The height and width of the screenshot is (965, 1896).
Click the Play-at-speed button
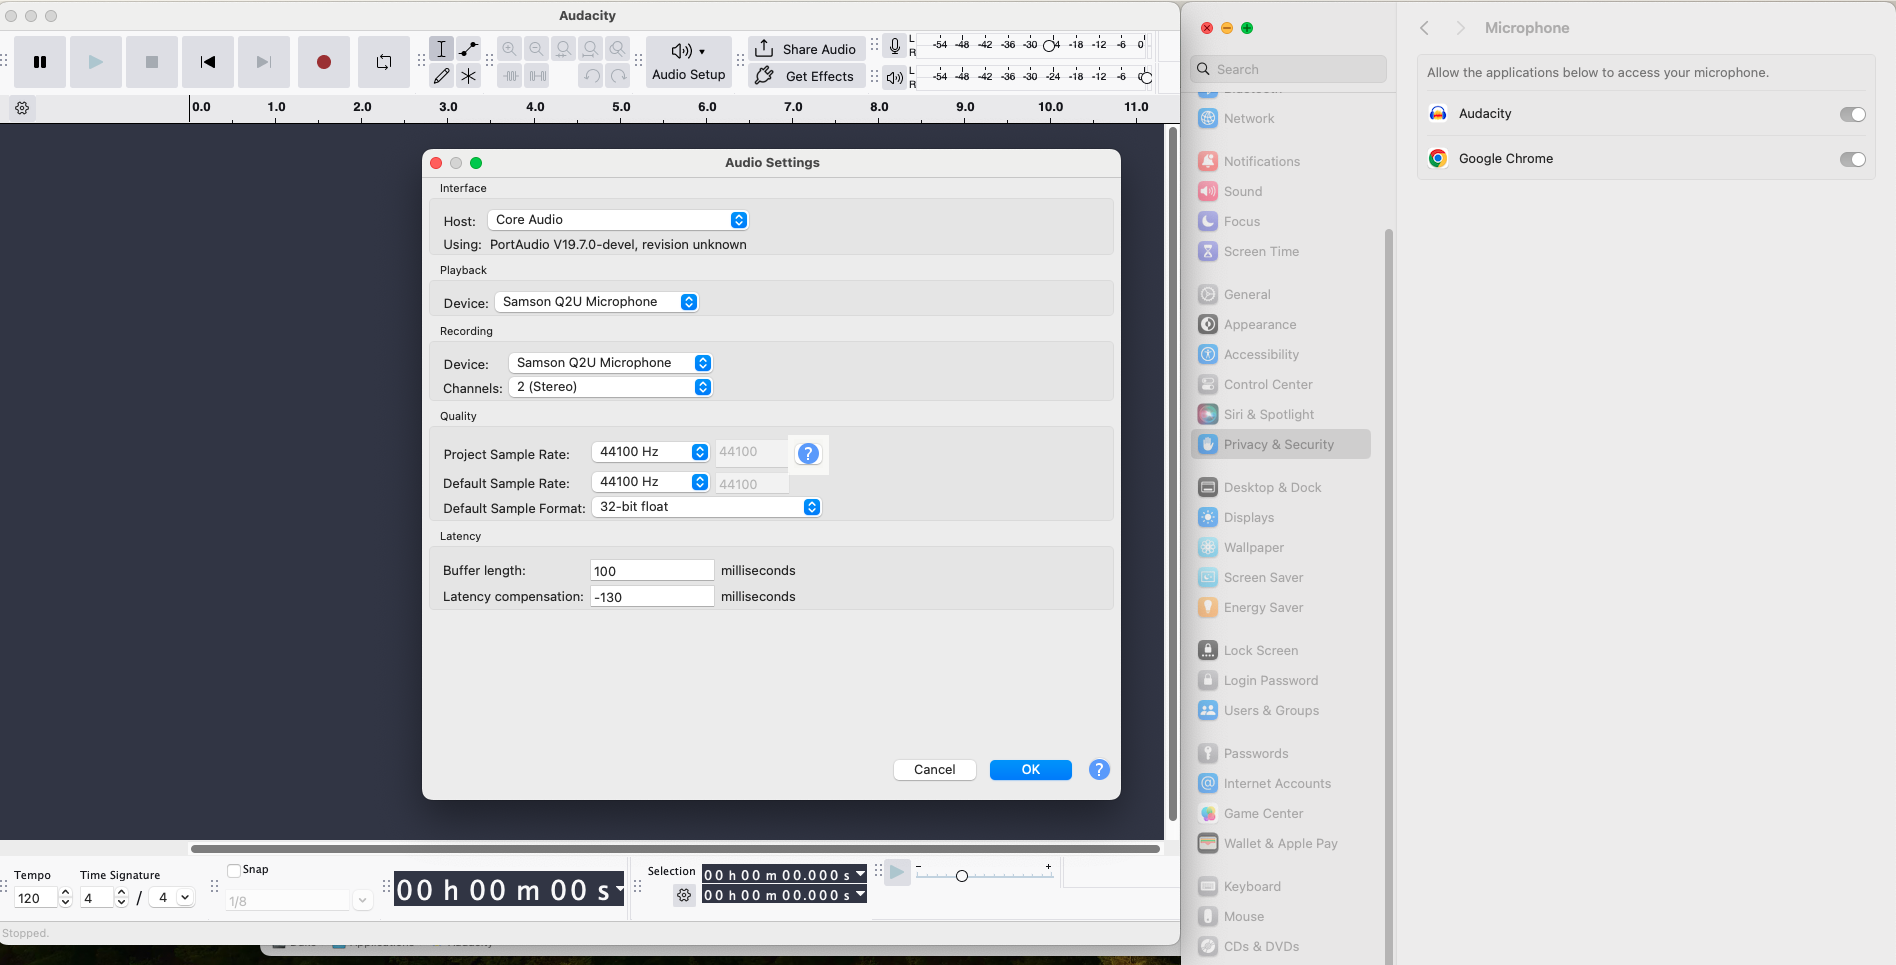tap(897, 873)
